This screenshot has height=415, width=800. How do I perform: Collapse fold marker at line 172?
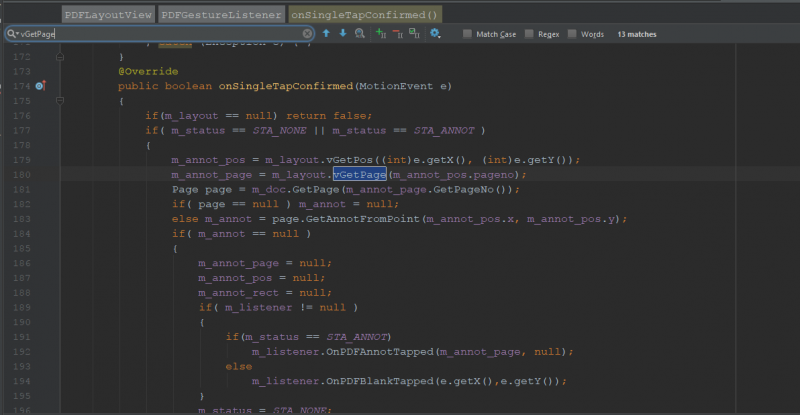click(x=61, y=58)
